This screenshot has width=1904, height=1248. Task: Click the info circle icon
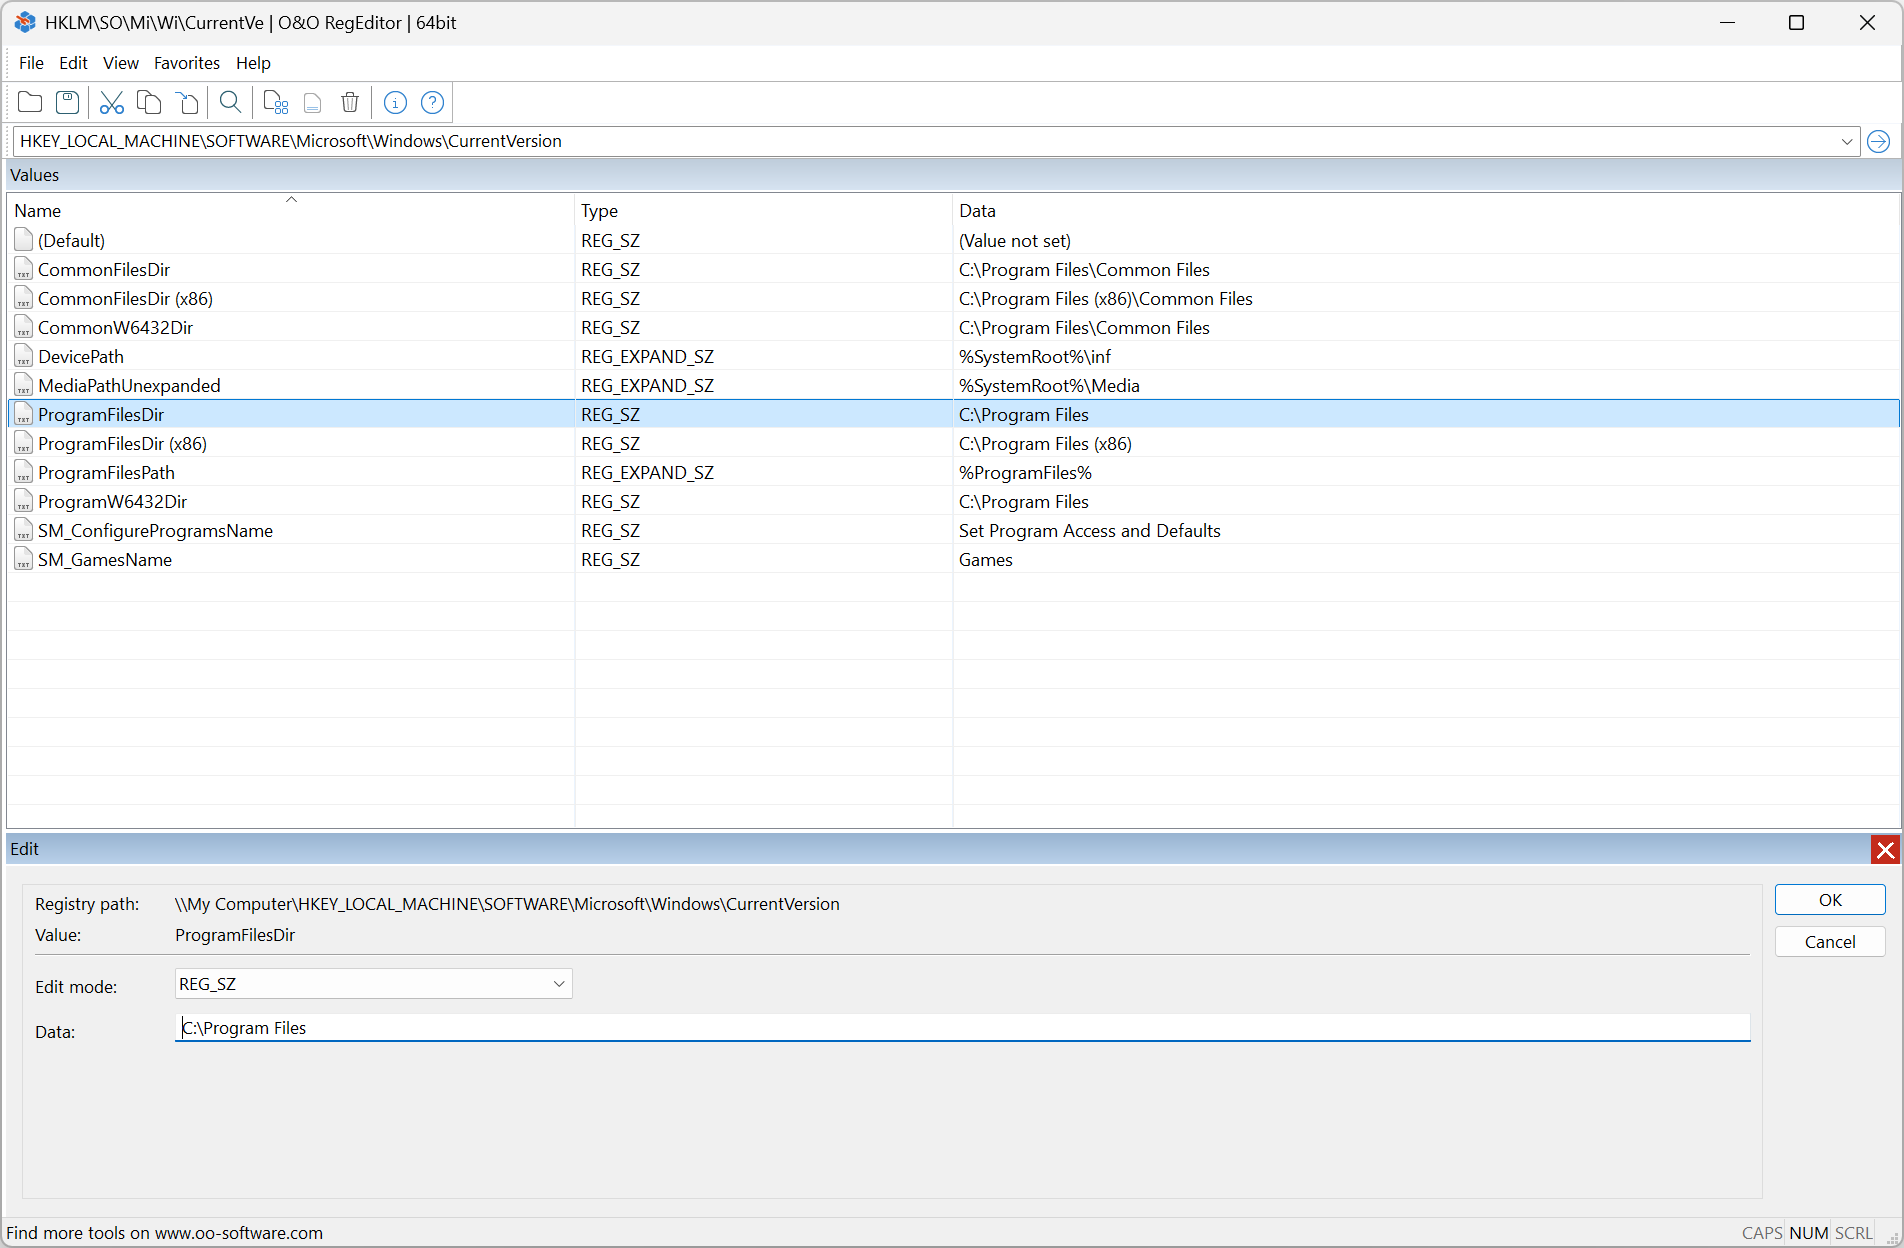click(x=395, y=102)
